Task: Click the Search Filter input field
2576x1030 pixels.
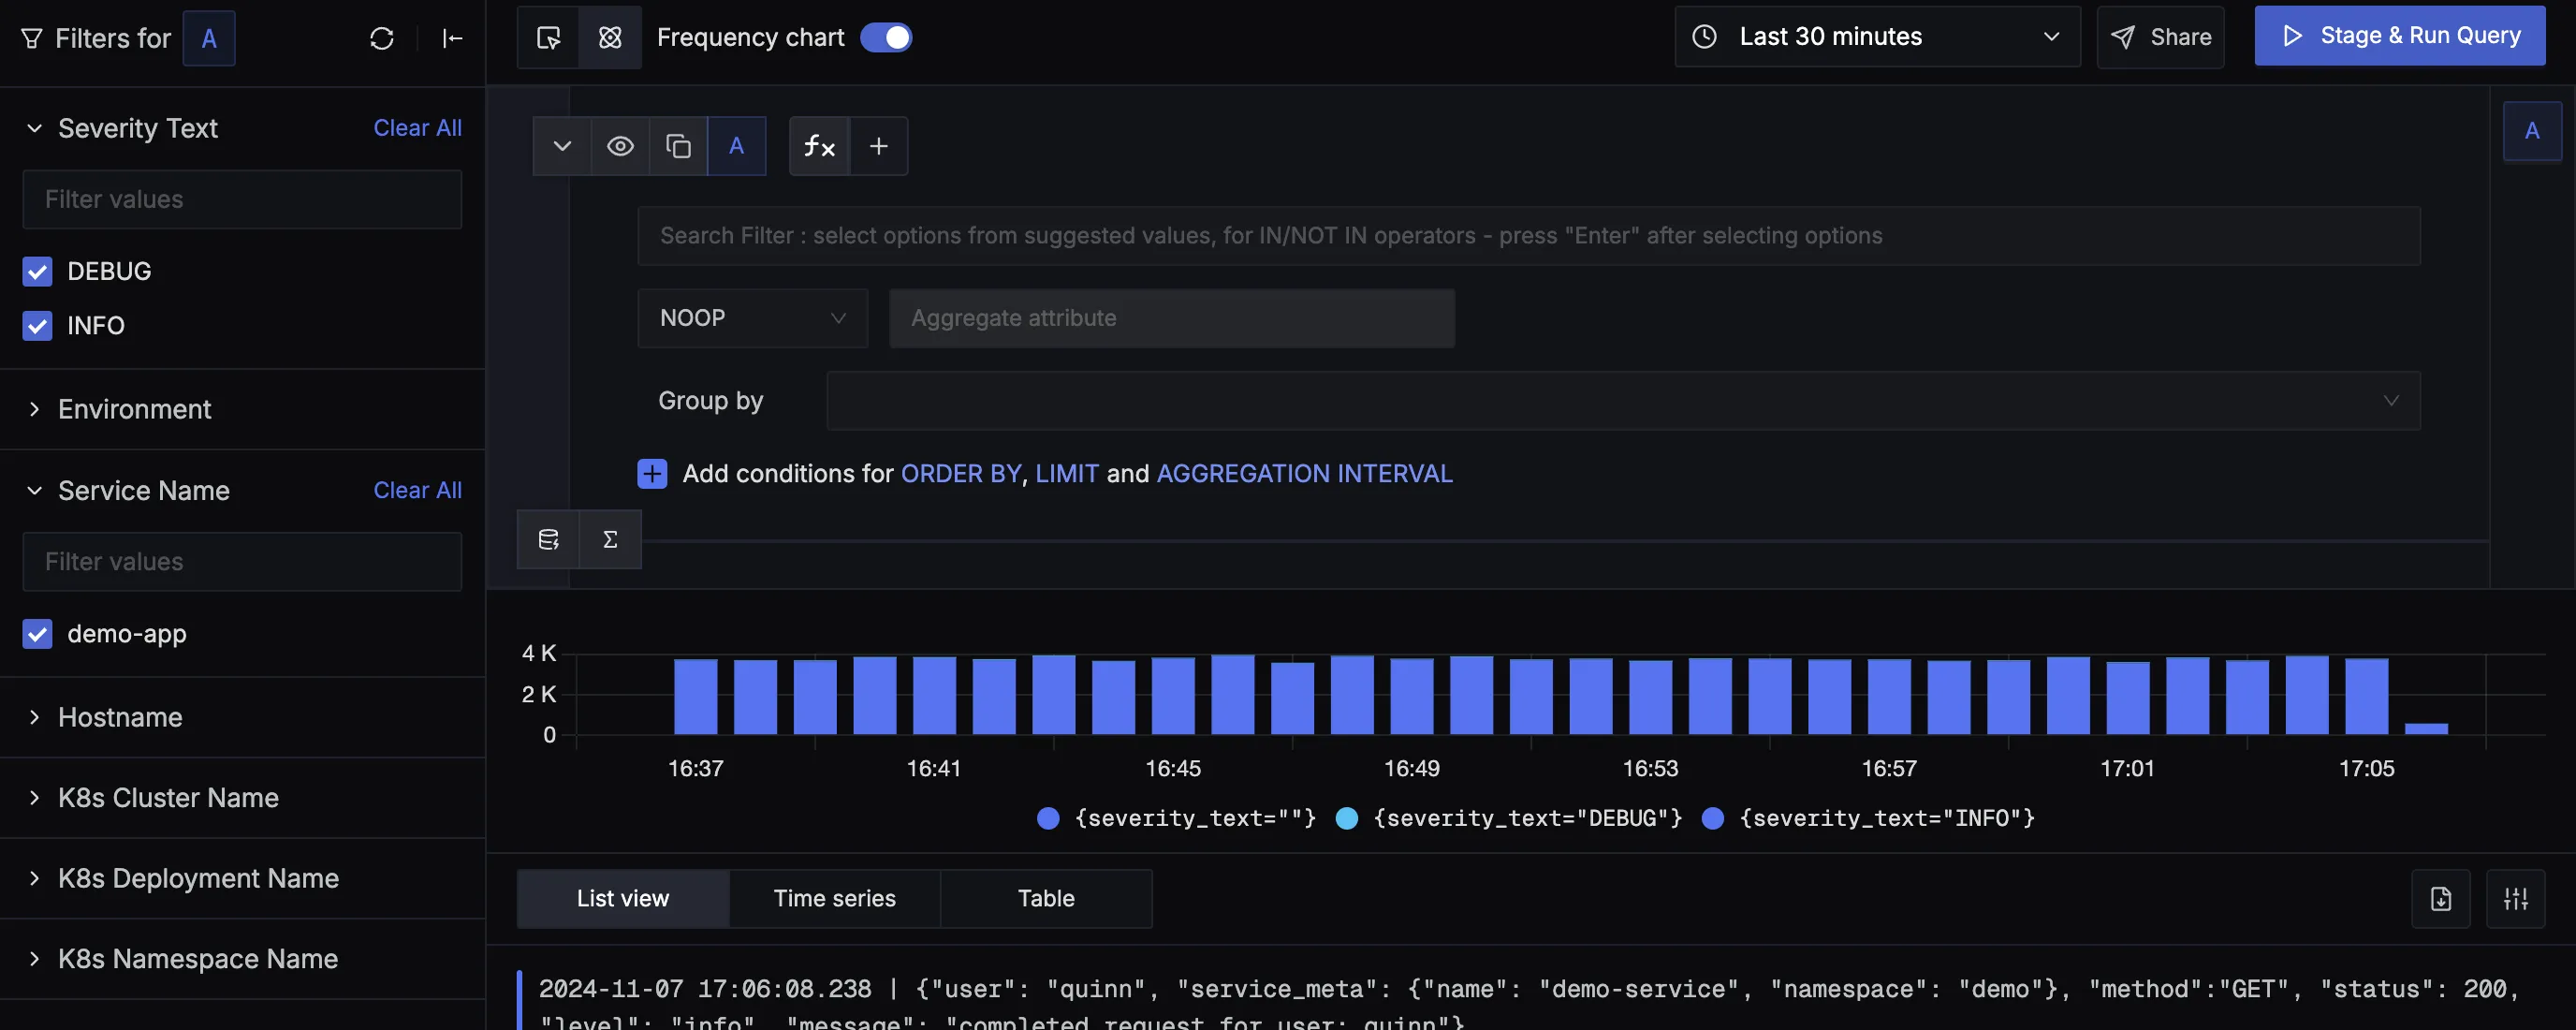Action: point(1528,236)
